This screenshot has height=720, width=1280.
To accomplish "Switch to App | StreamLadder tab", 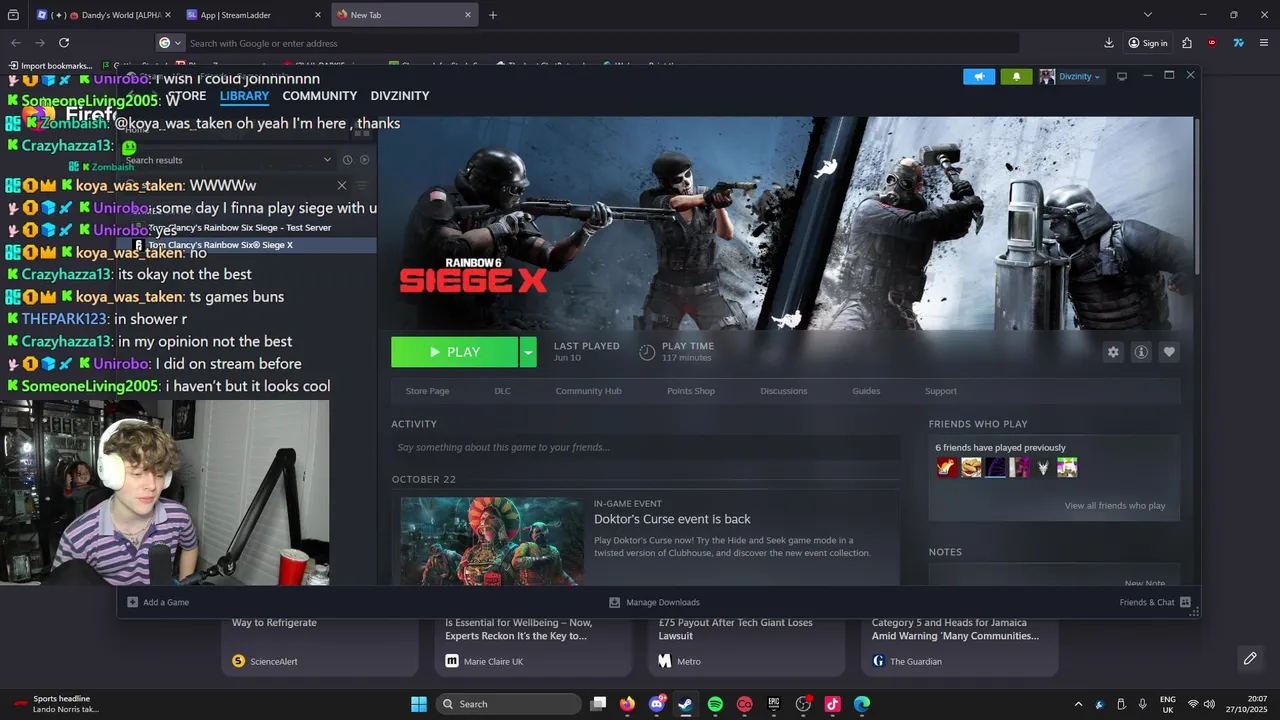I will (x=254, y=15).
